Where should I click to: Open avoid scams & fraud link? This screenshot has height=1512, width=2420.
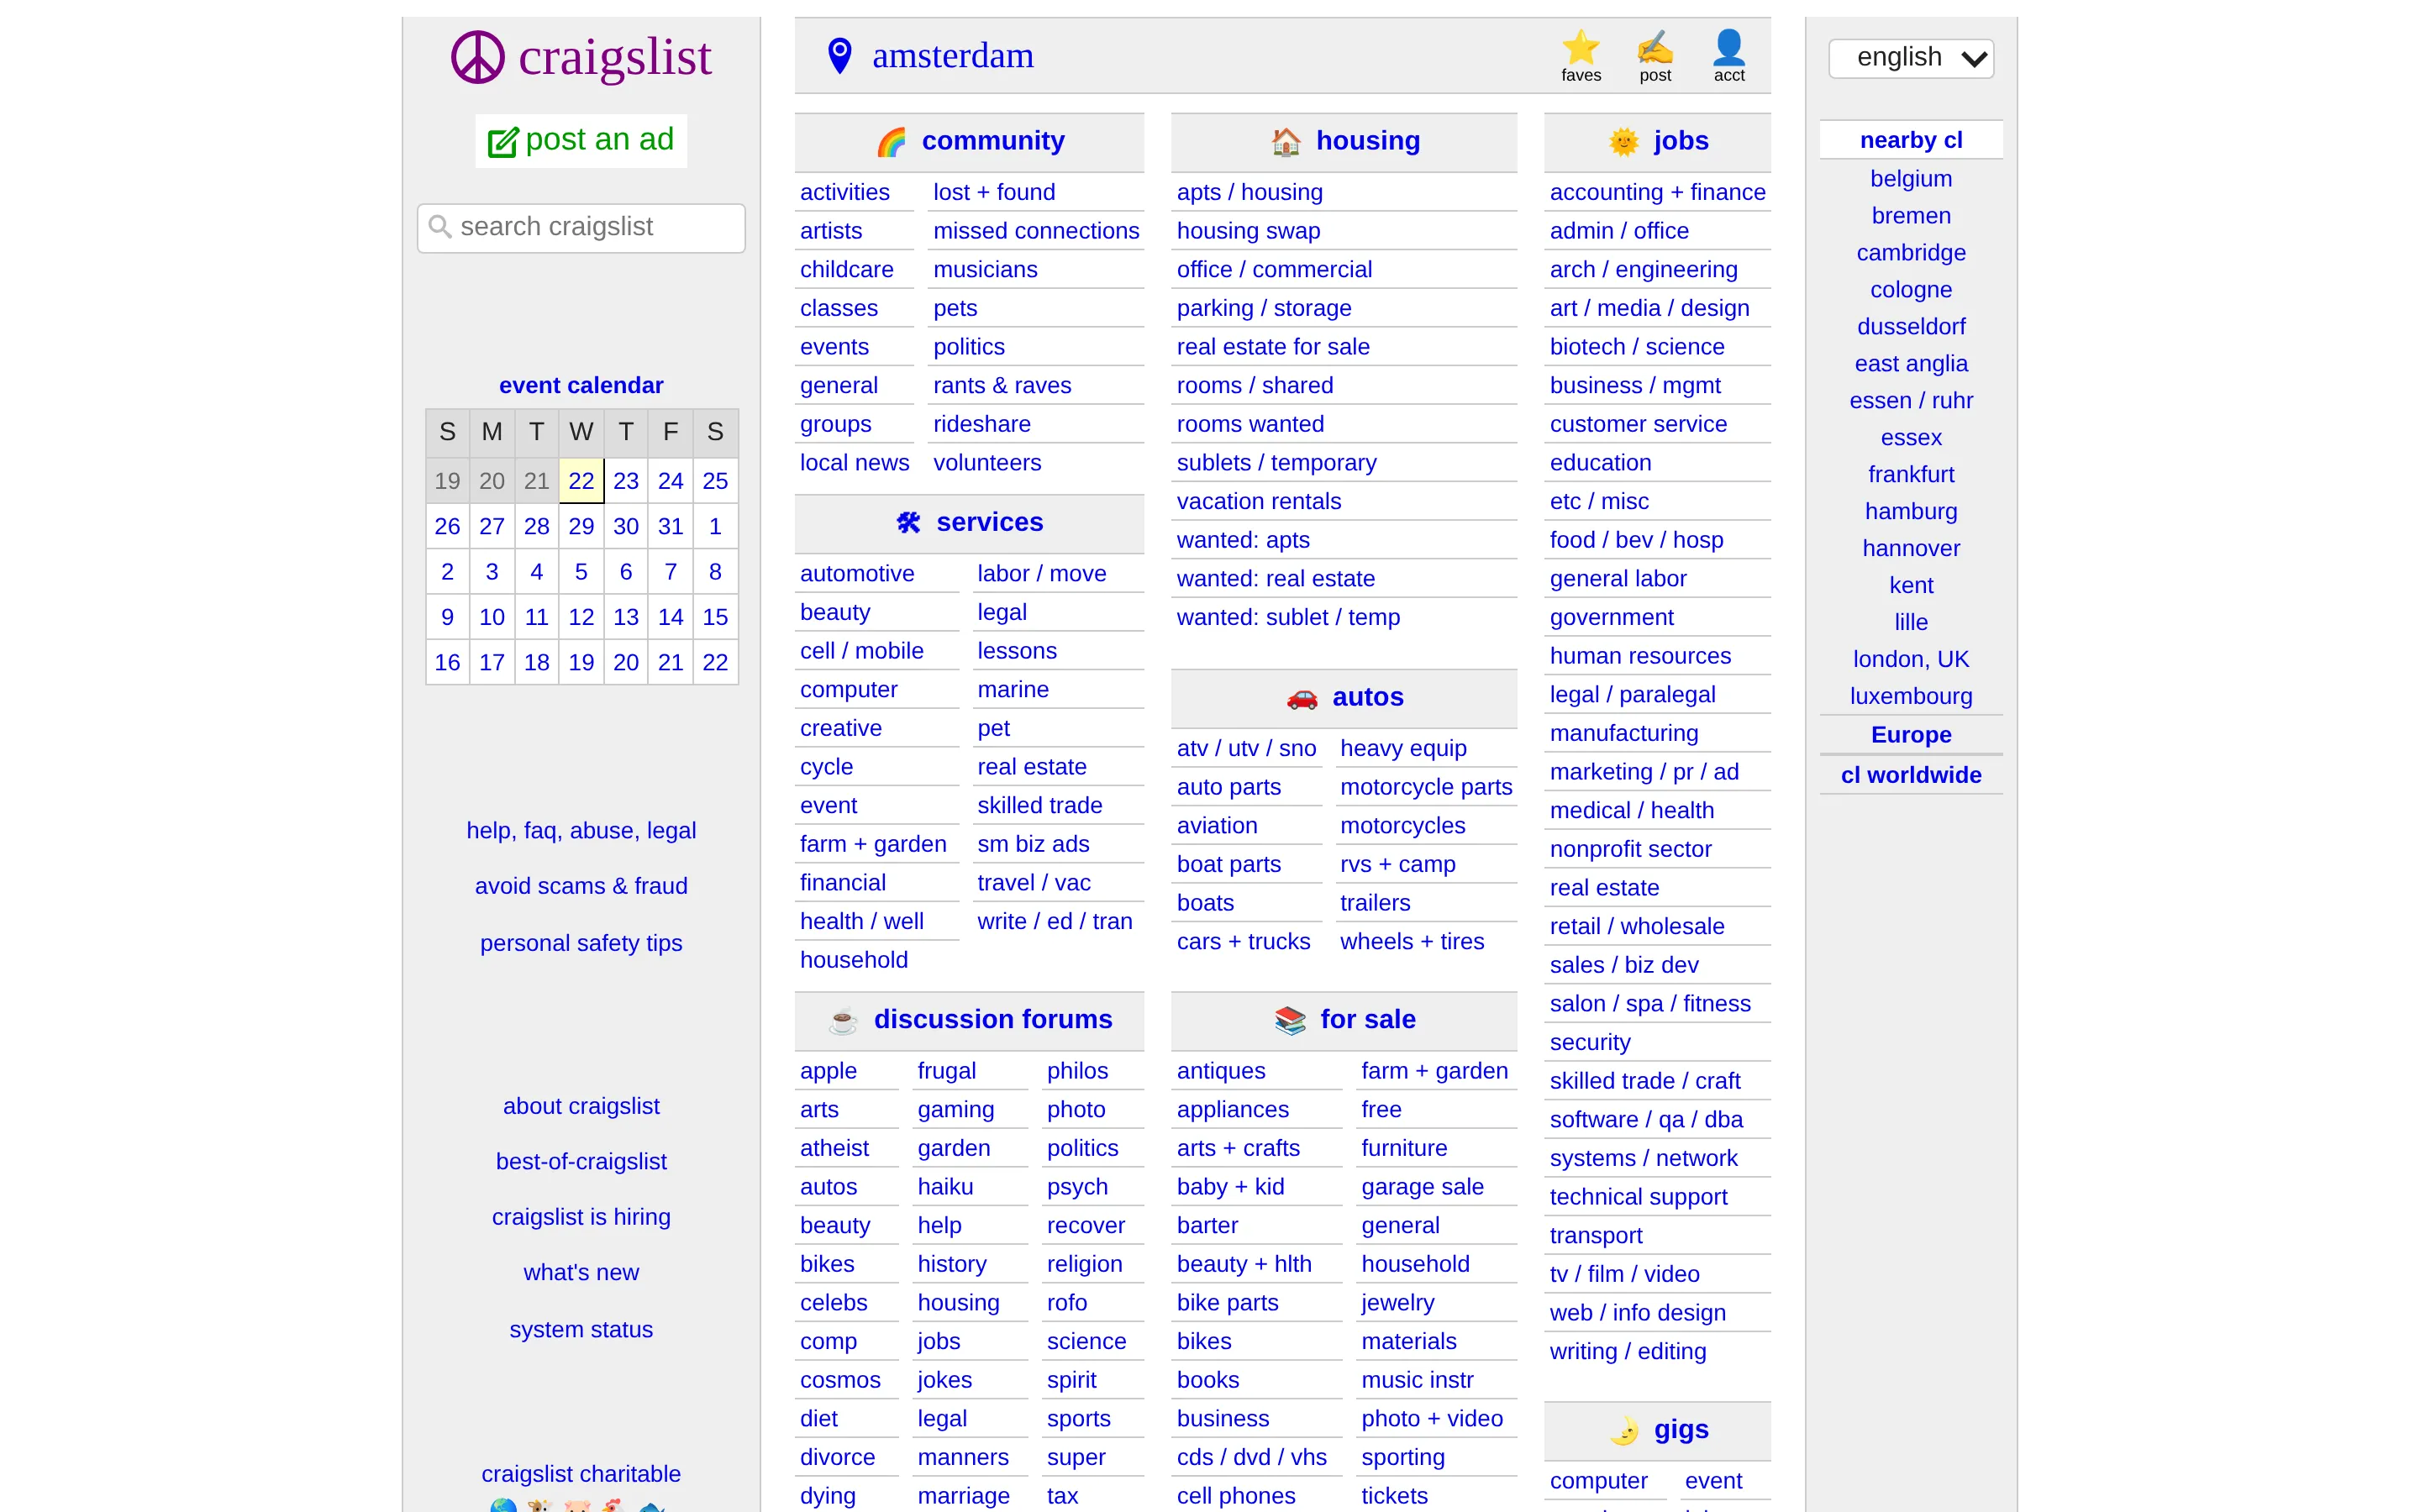coord(581,887)
